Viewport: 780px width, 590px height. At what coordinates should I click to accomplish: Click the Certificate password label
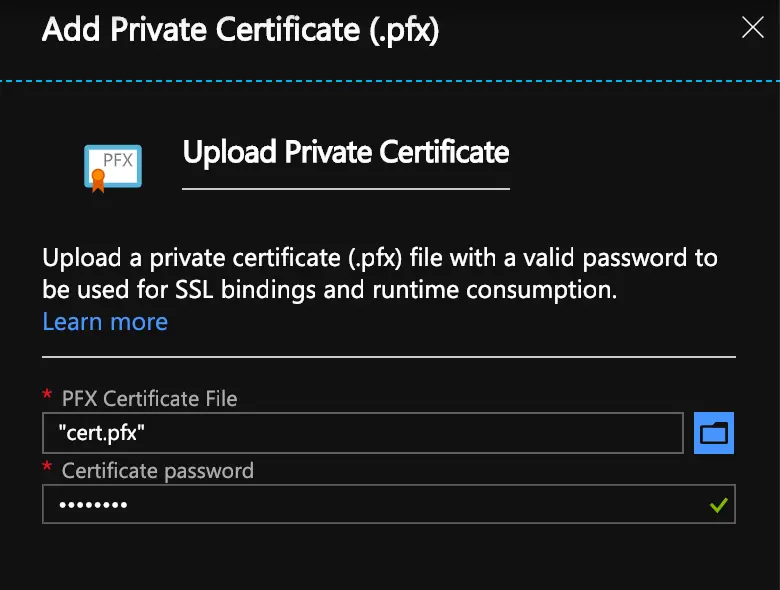pos(158,471)
